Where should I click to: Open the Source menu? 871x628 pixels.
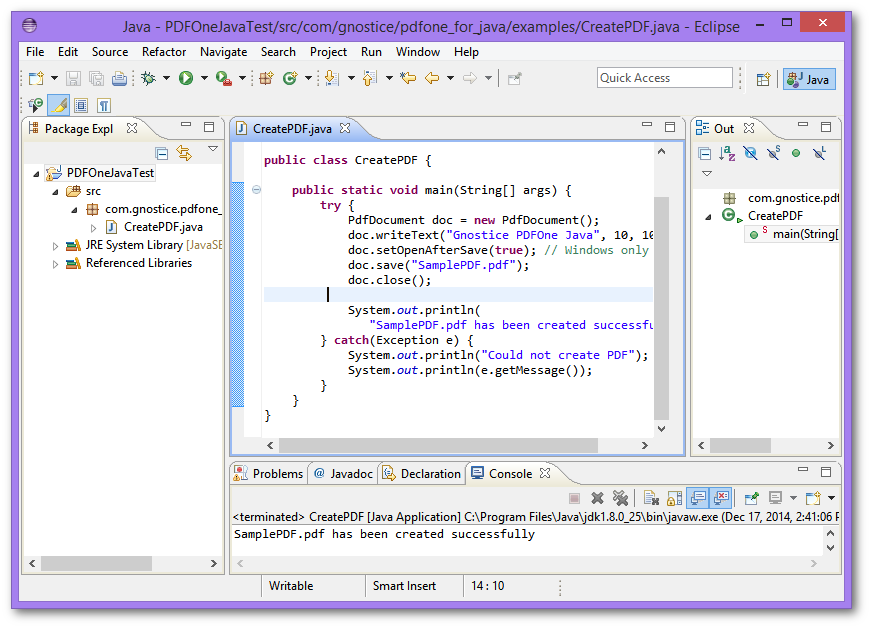110,52
